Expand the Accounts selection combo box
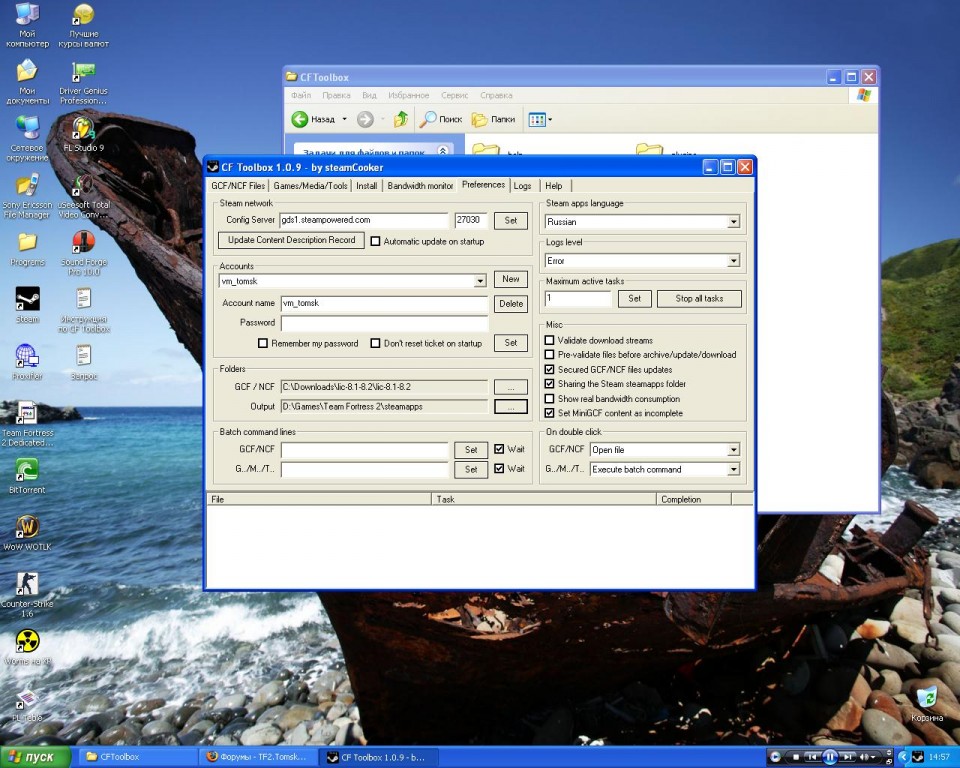The width and height of the screenshot is (960, 768). tap(480, 282)
